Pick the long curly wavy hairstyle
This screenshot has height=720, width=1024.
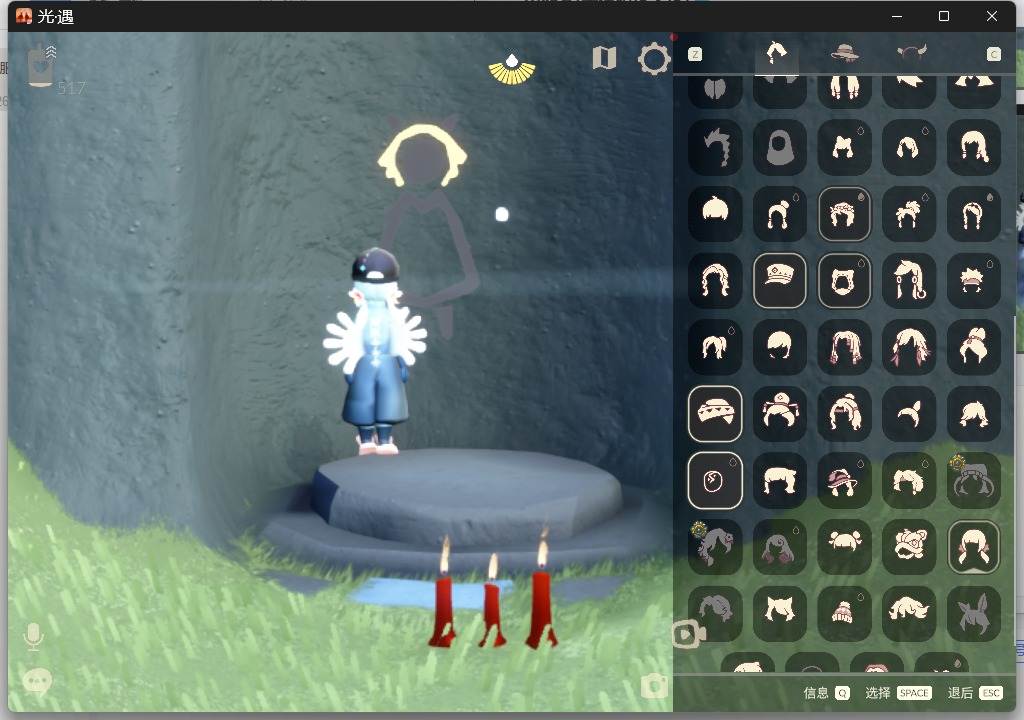point(715,280)
